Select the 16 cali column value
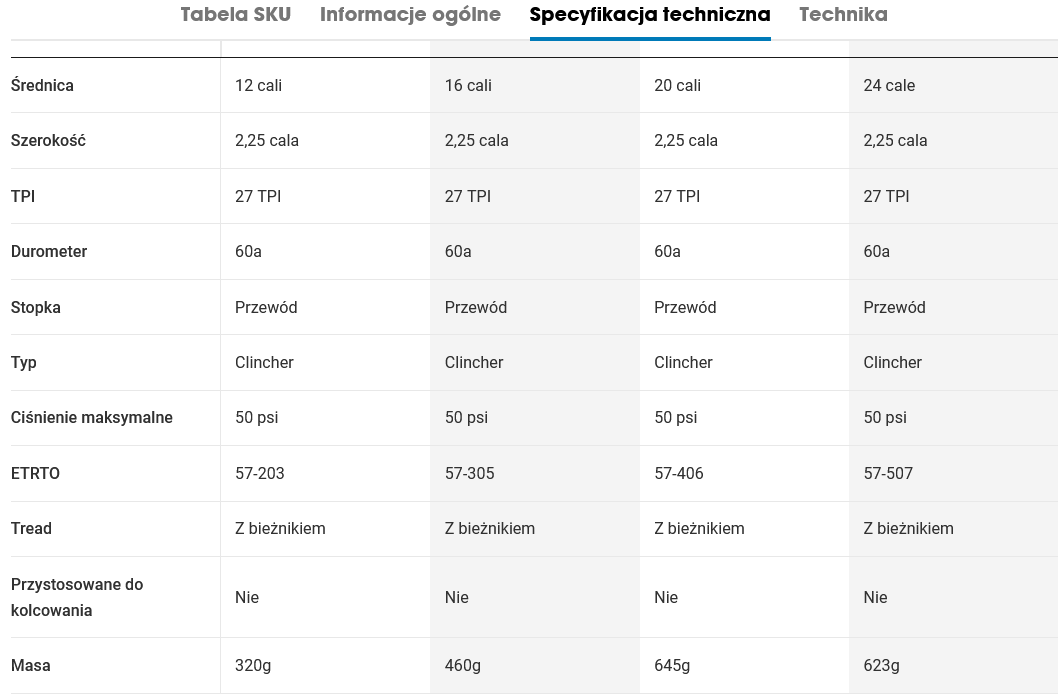 pyautogui.click(x=468, y=85)
